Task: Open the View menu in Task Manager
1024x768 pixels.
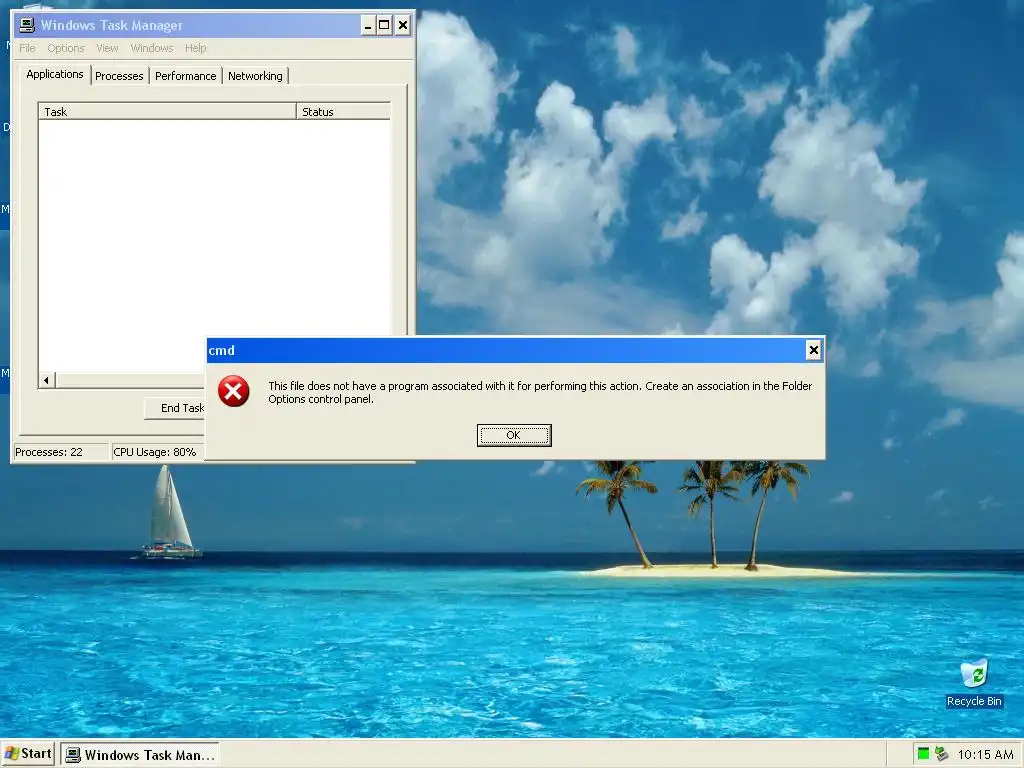Action: (x=107, y=48)
